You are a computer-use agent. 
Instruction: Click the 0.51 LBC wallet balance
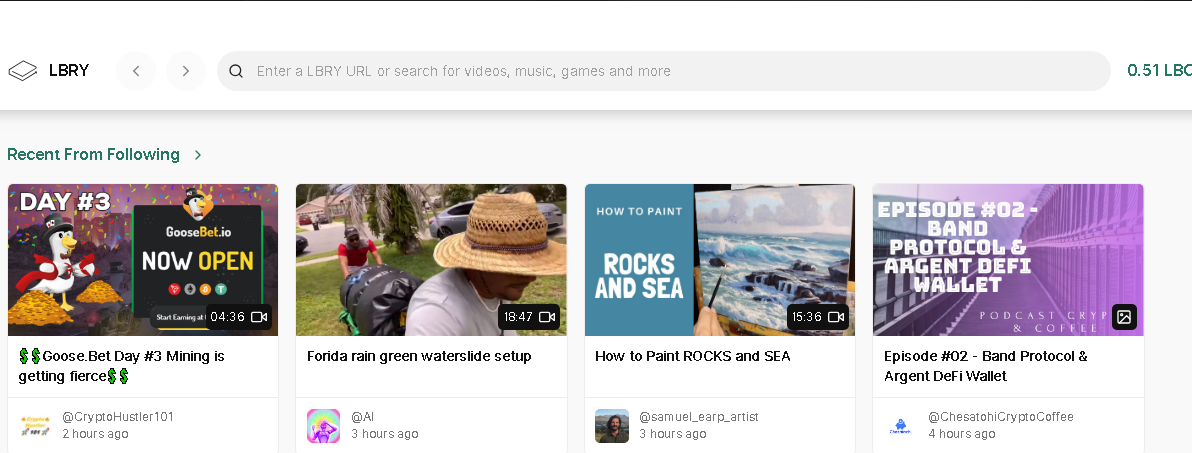pos(1159,71)
